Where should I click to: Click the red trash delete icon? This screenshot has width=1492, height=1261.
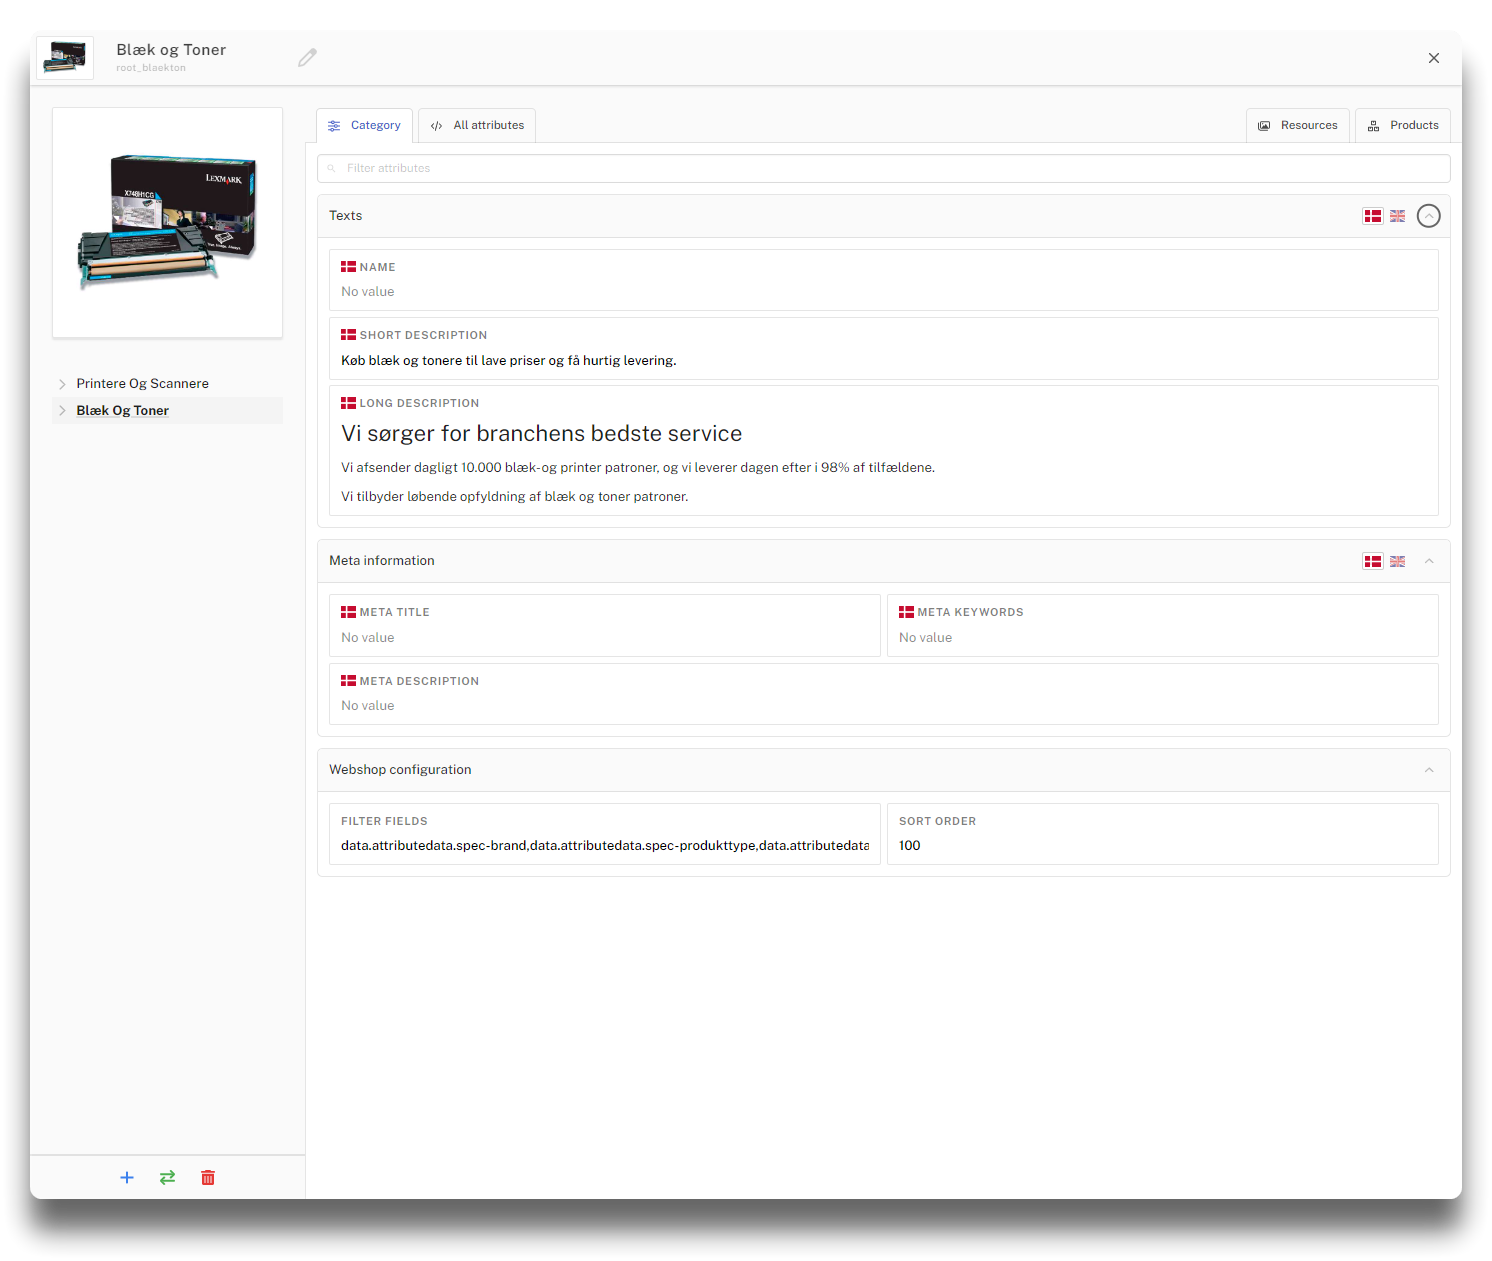pyautogui.click(x=208, y=1177)
